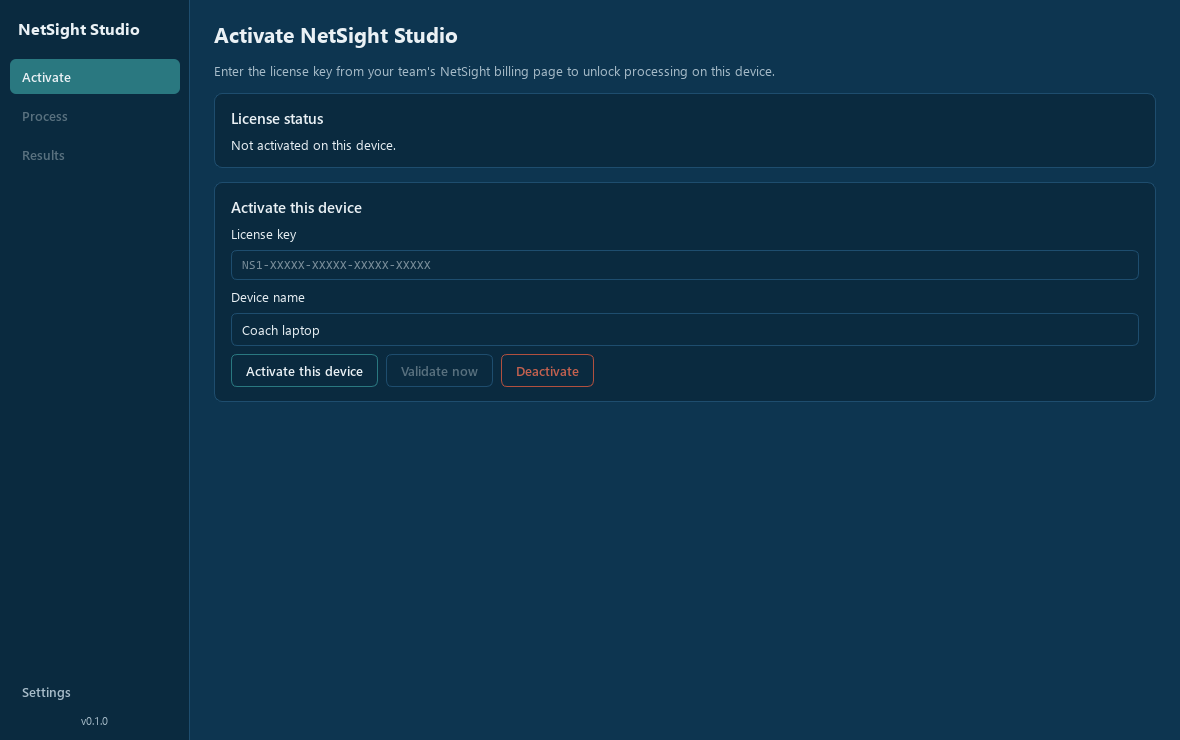Click the billing page instruction sentence
1180x740 pixels.
point(494,72)
